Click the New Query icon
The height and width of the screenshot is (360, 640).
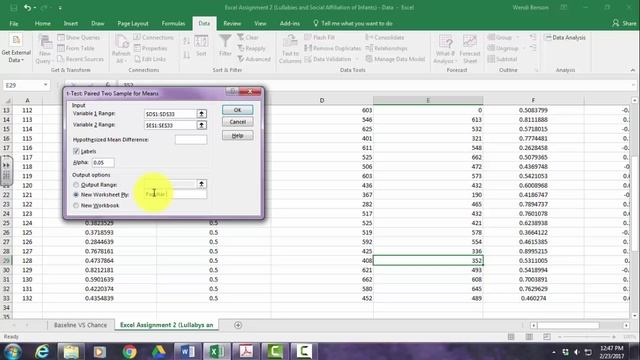click(x=45, y=42)
